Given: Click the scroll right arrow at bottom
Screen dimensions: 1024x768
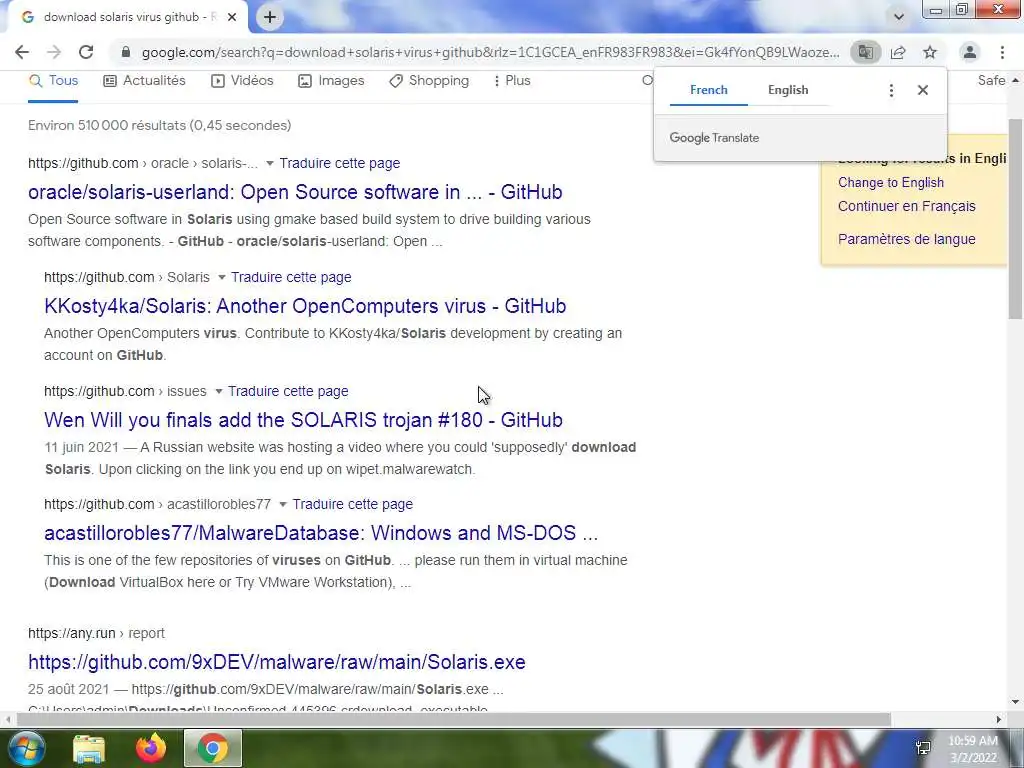Looking at the screenshot, I should [999, 720].
